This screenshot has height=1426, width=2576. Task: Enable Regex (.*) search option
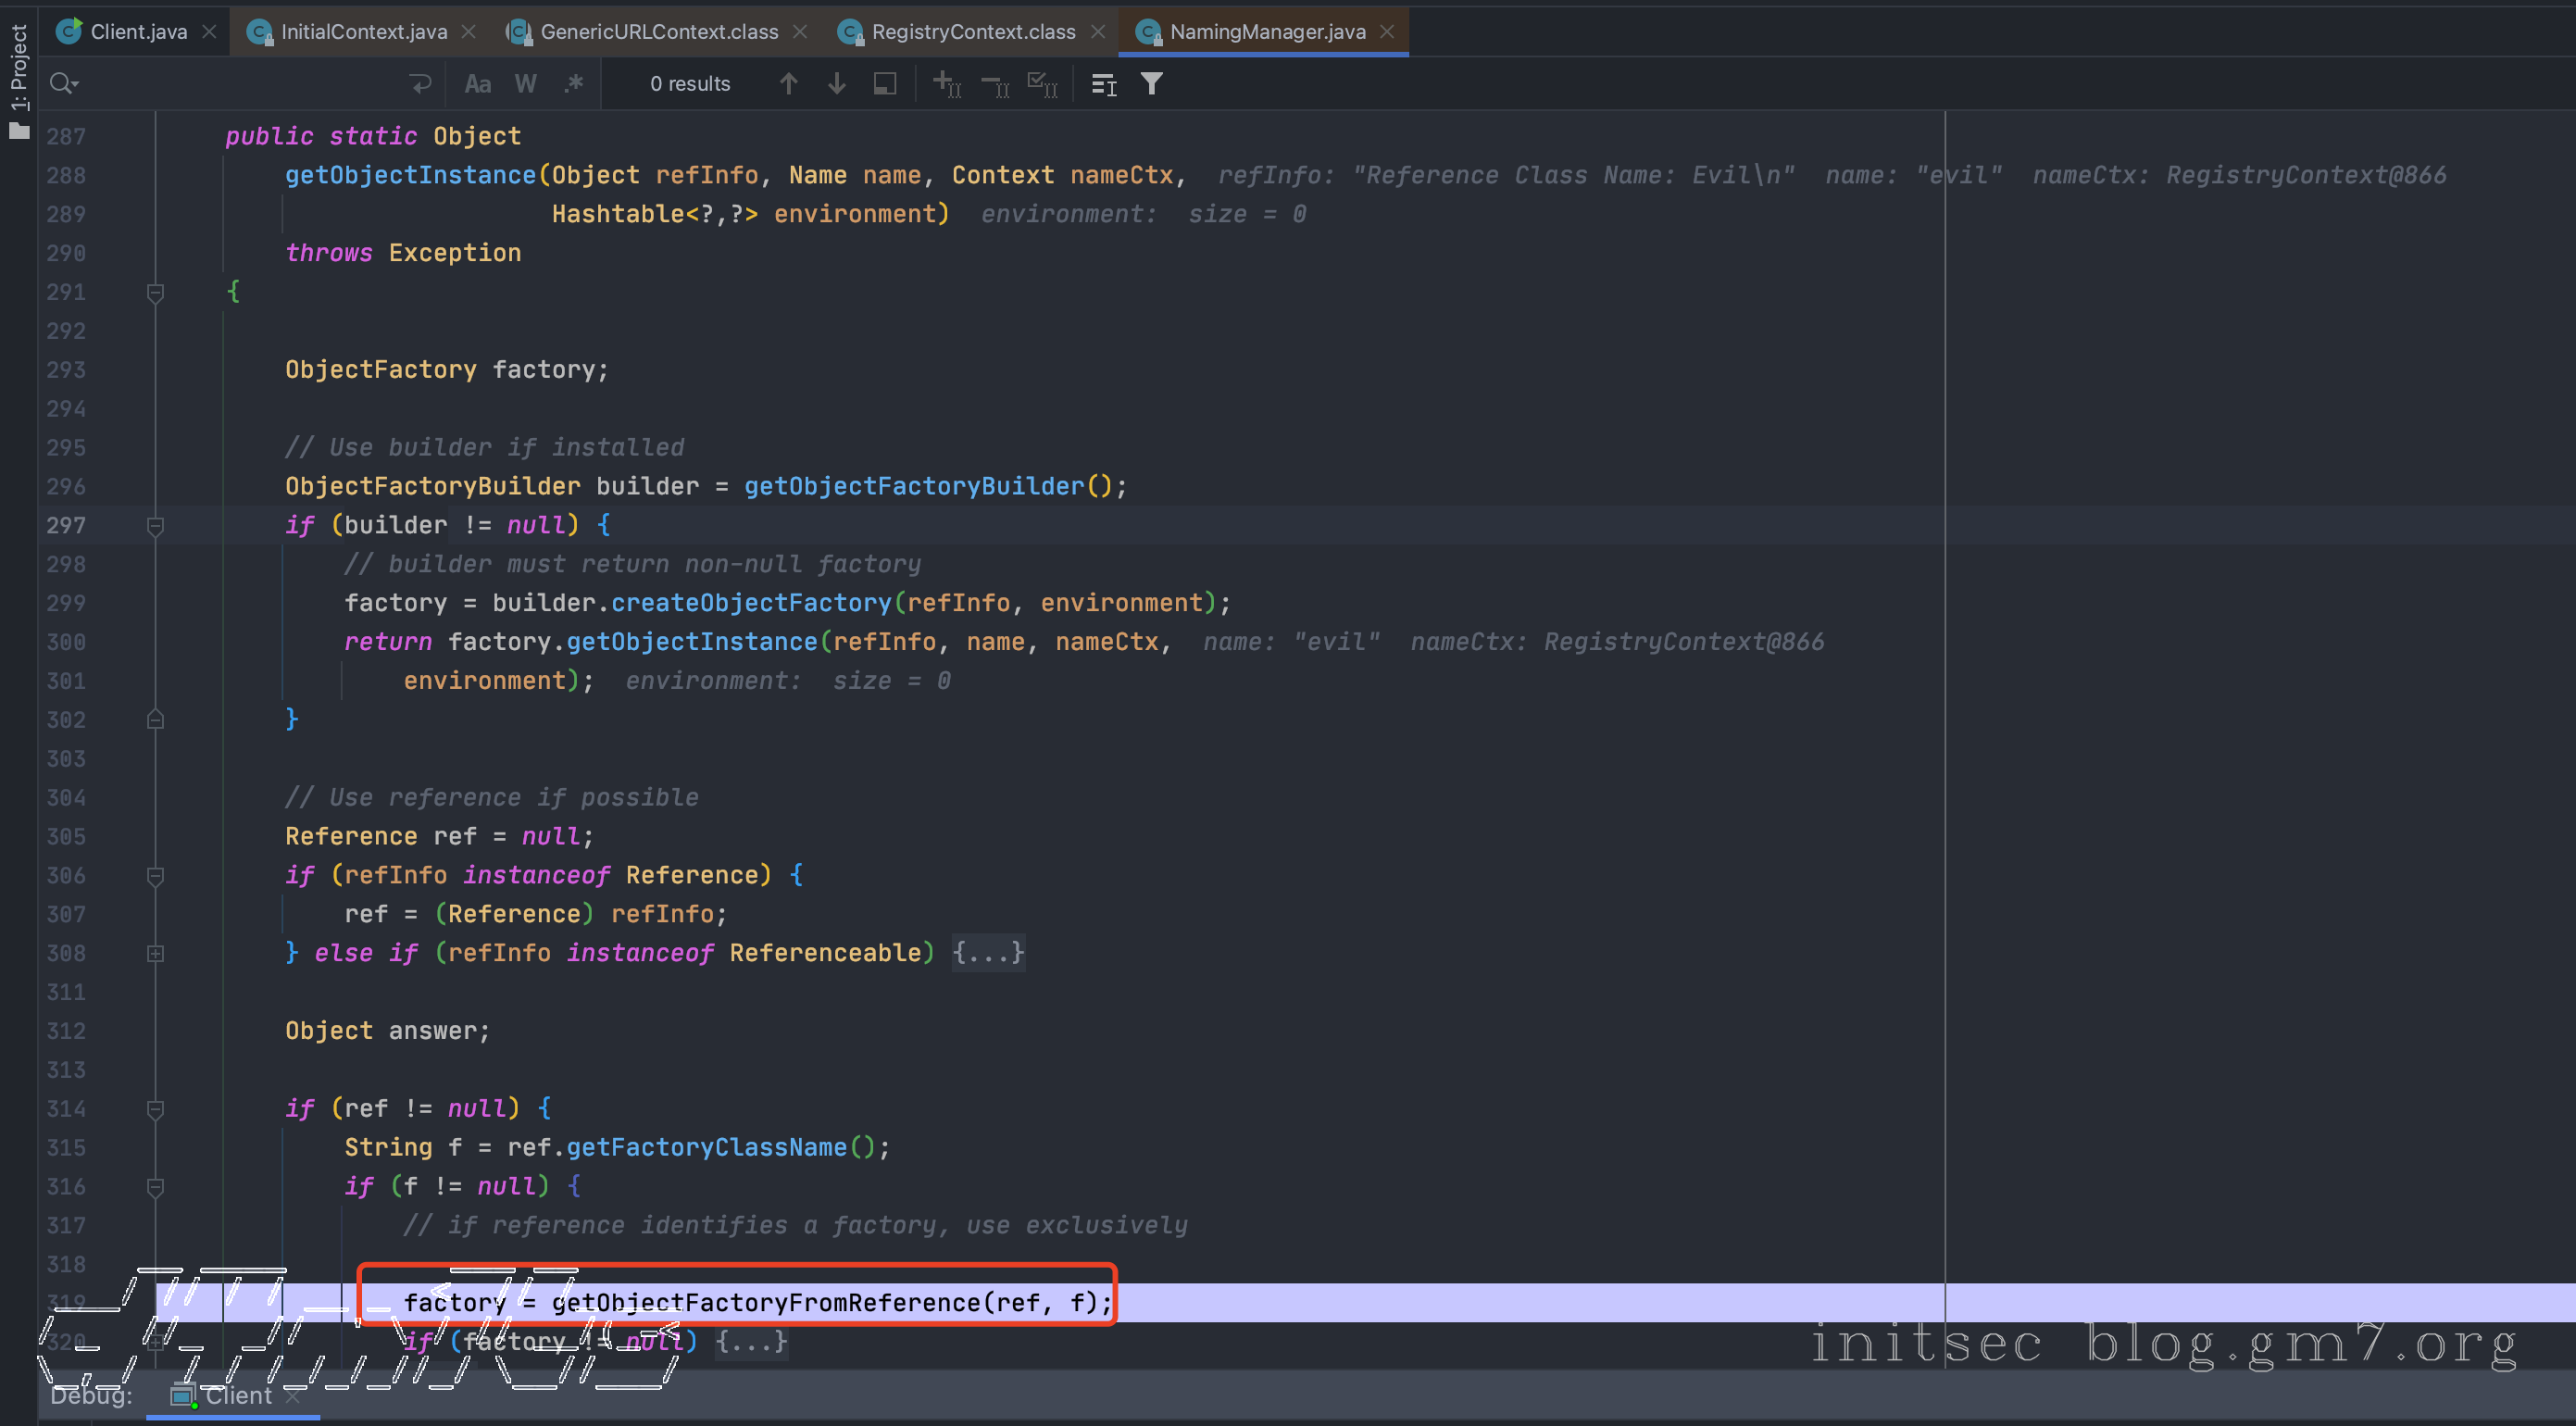click(573, 84)
